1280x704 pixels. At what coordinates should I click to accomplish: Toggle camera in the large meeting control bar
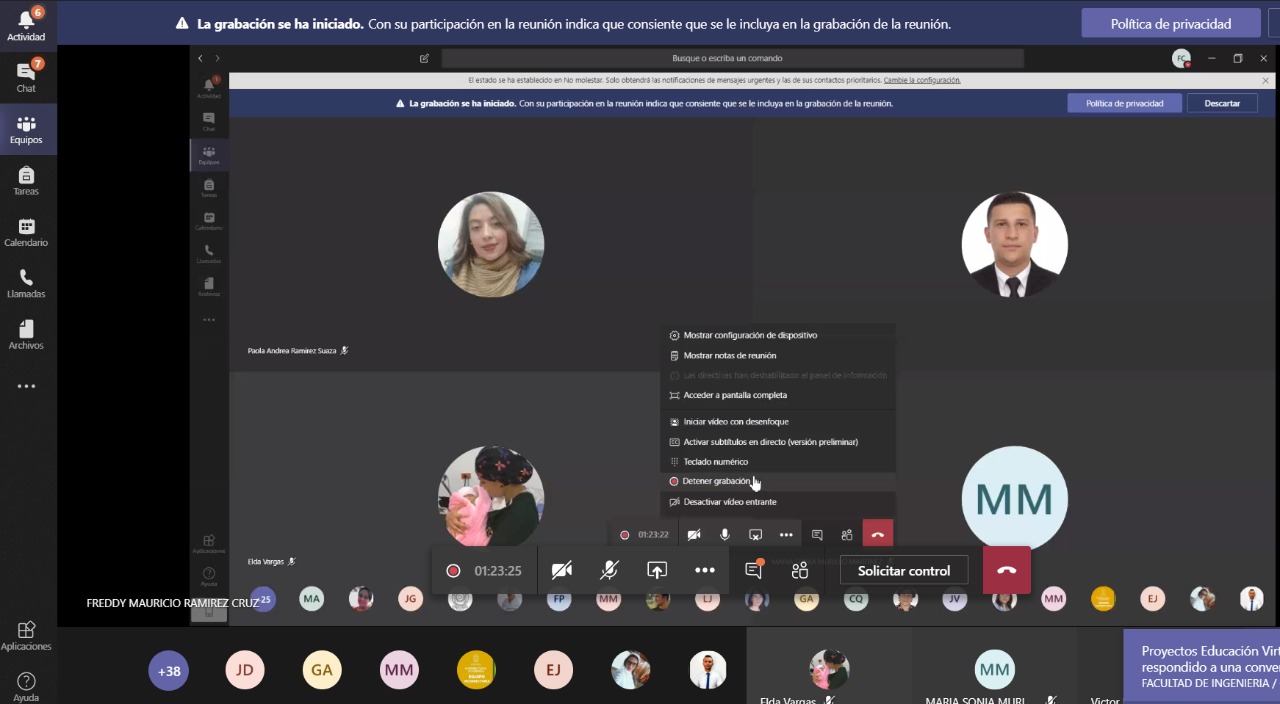(x=562, y=570)
